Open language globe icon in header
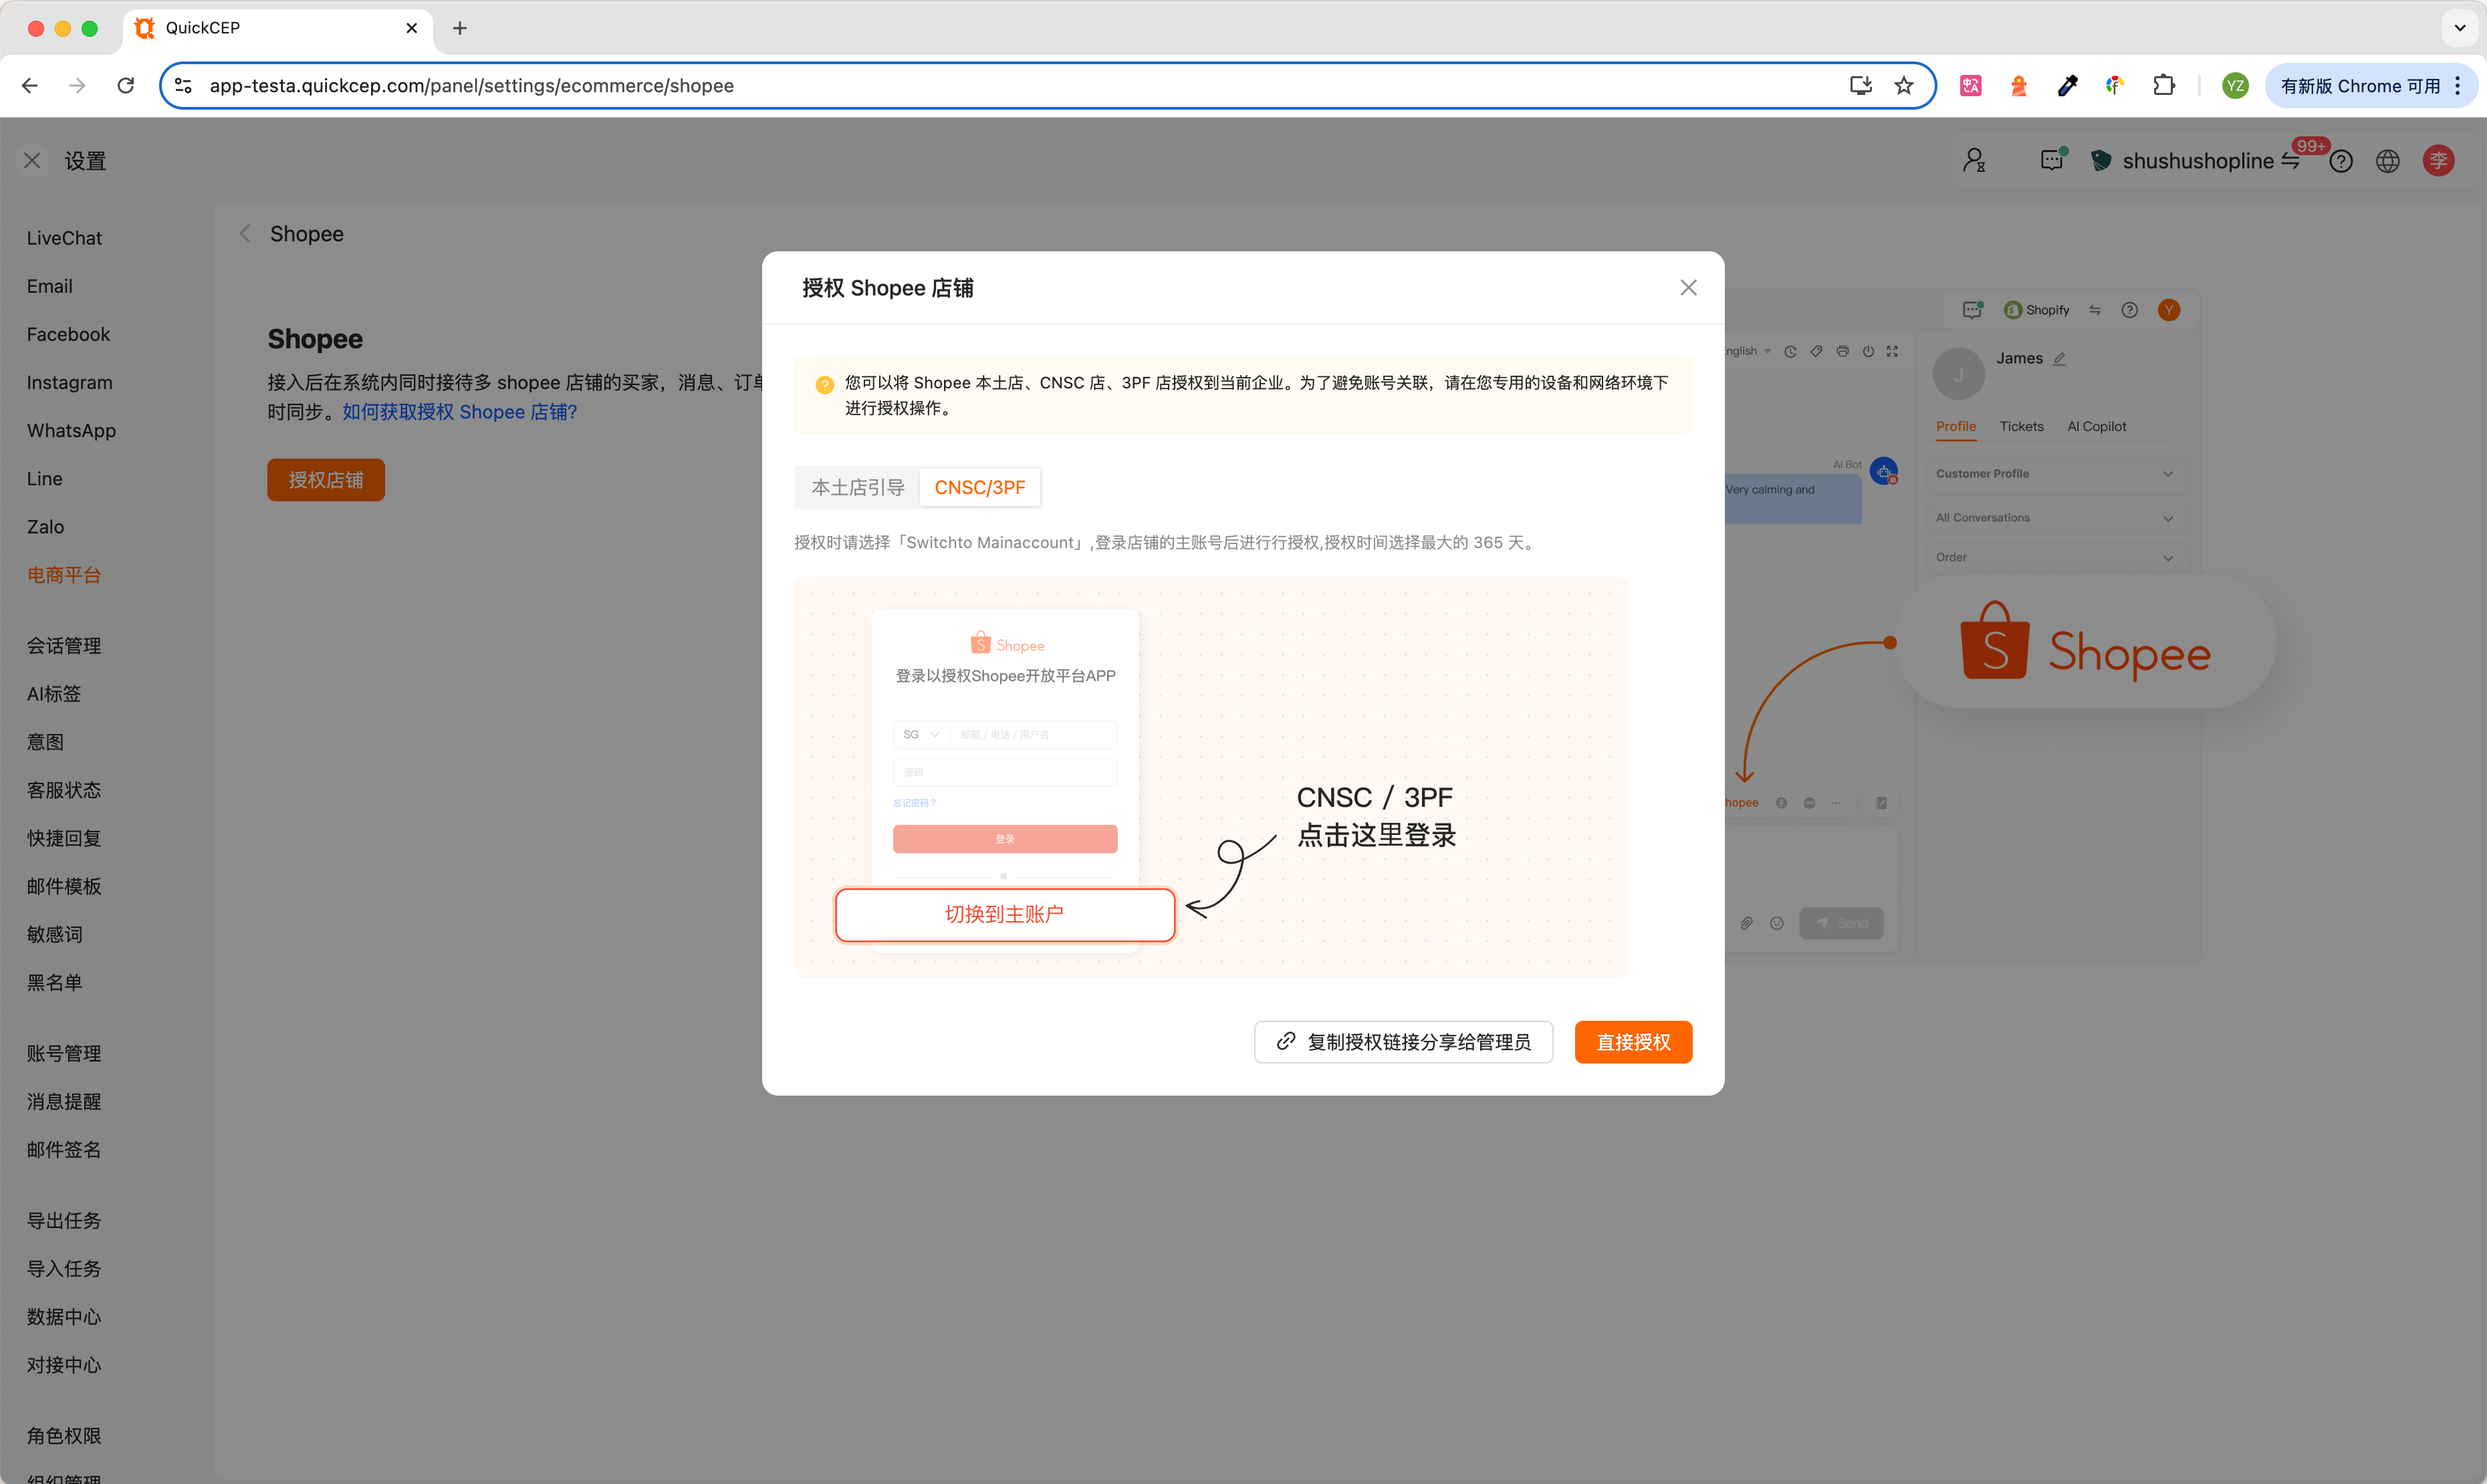Image resolution: width=2487 pixels, height=1484 pixels. pyautogui.click(x=2388, y=161)
